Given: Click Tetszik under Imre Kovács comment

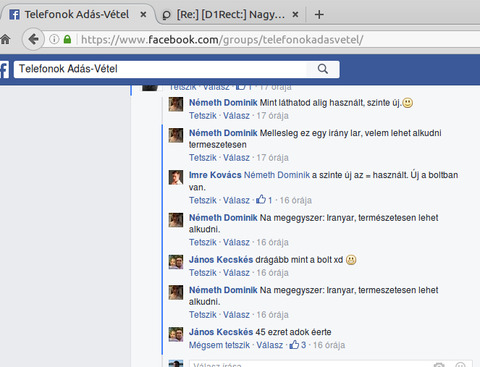Looking at the screenshot, I should pos(203,200).
